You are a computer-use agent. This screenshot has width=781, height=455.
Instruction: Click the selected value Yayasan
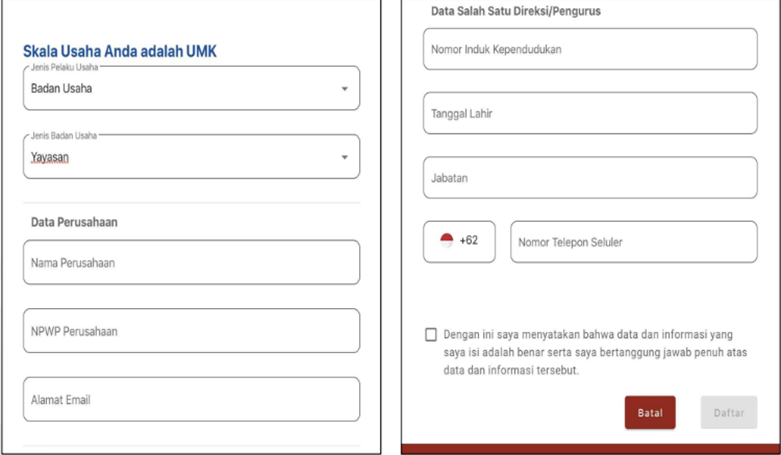[x=50, y=157]
